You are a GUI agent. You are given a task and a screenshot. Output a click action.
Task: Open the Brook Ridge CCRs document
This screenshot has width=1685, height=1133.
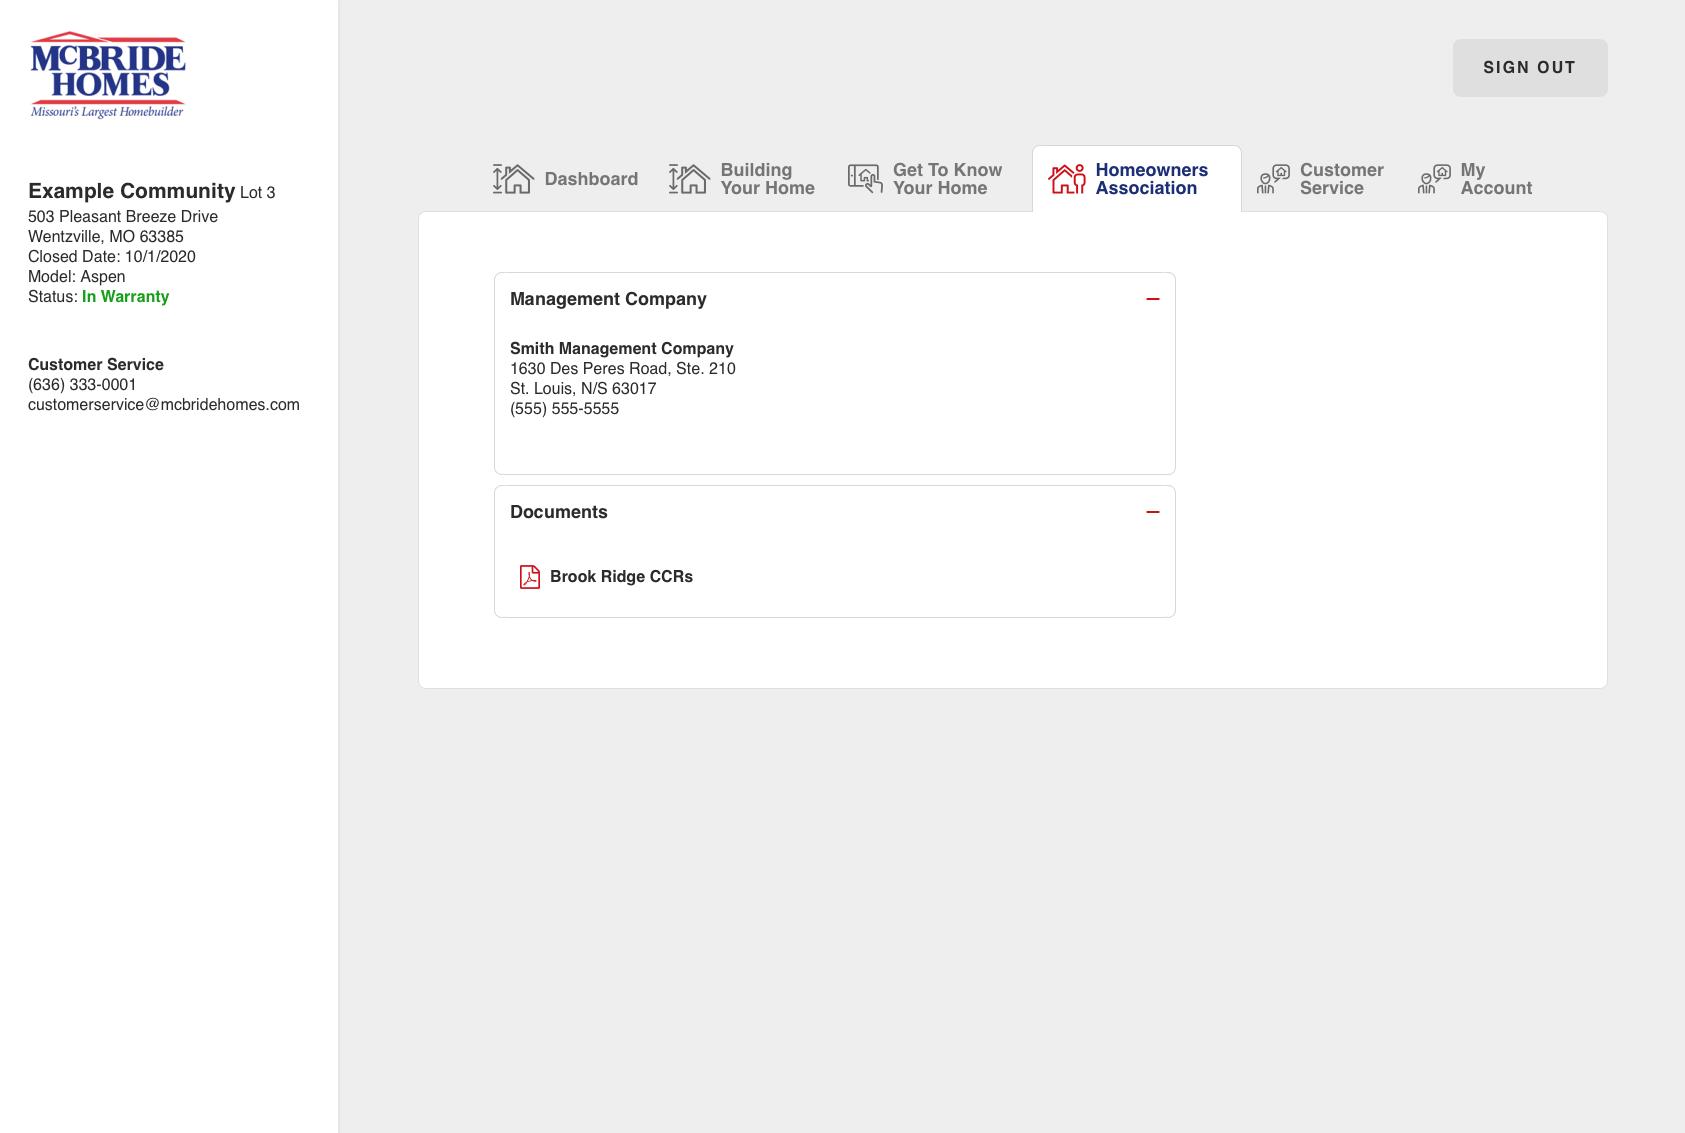pos(621,577)
